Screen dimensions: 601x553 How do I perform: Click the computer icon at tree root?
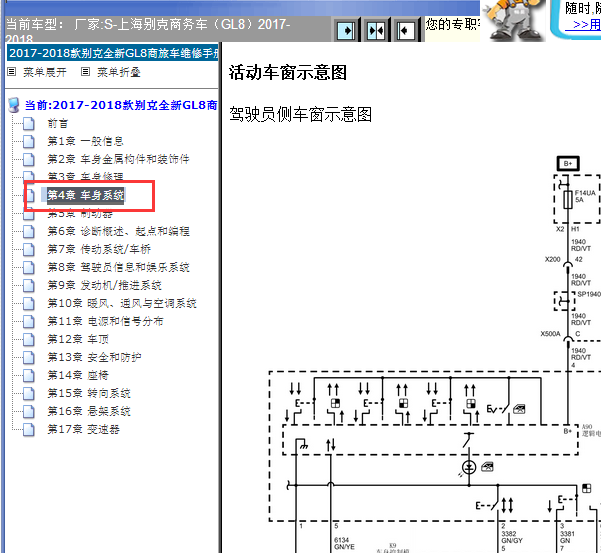coord(14,105)
